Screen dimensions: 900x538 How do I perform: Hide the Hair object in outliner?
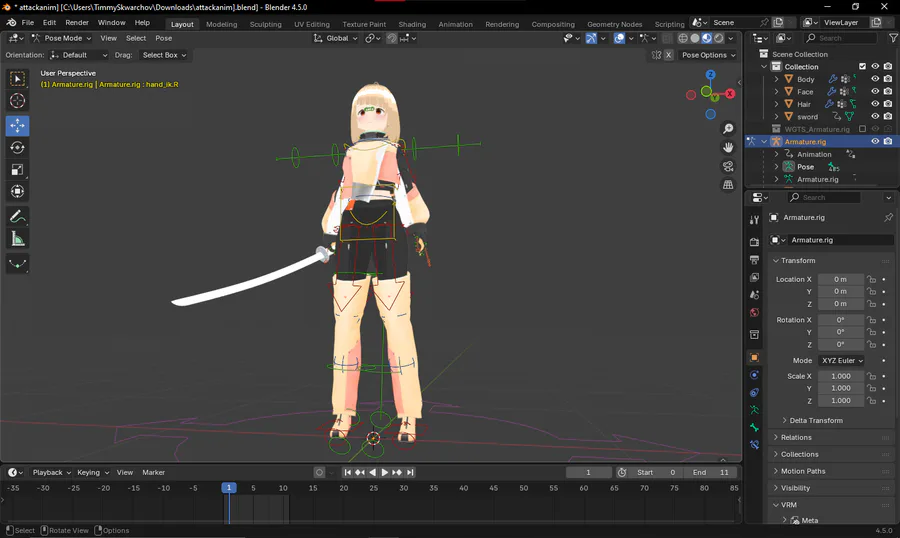[875, 104]
